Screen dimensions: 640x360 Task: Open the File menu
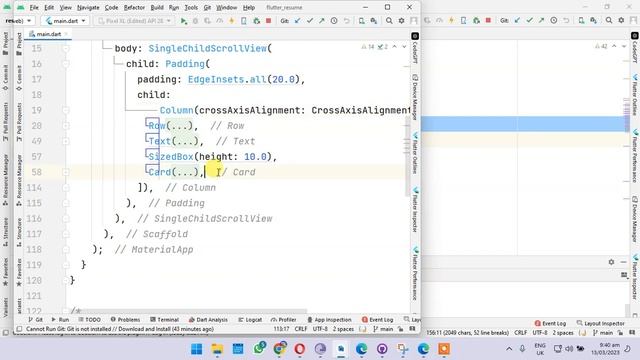[34, 7]
